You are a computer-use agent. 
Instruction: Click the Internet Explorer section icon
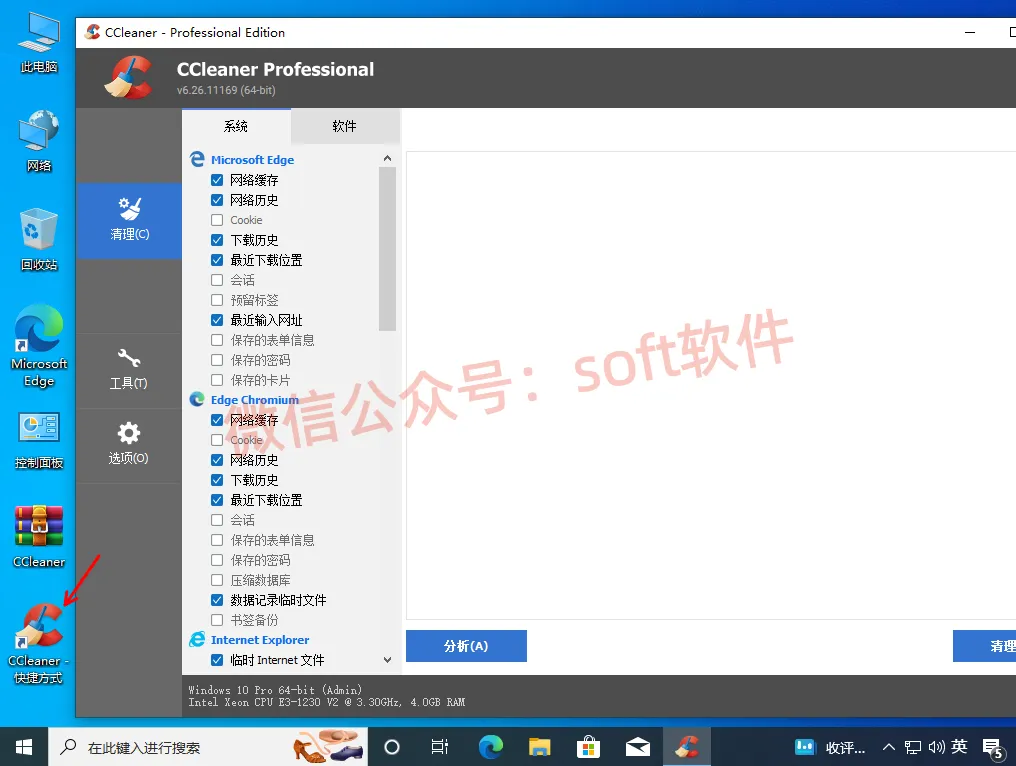(x=197, y=640)
